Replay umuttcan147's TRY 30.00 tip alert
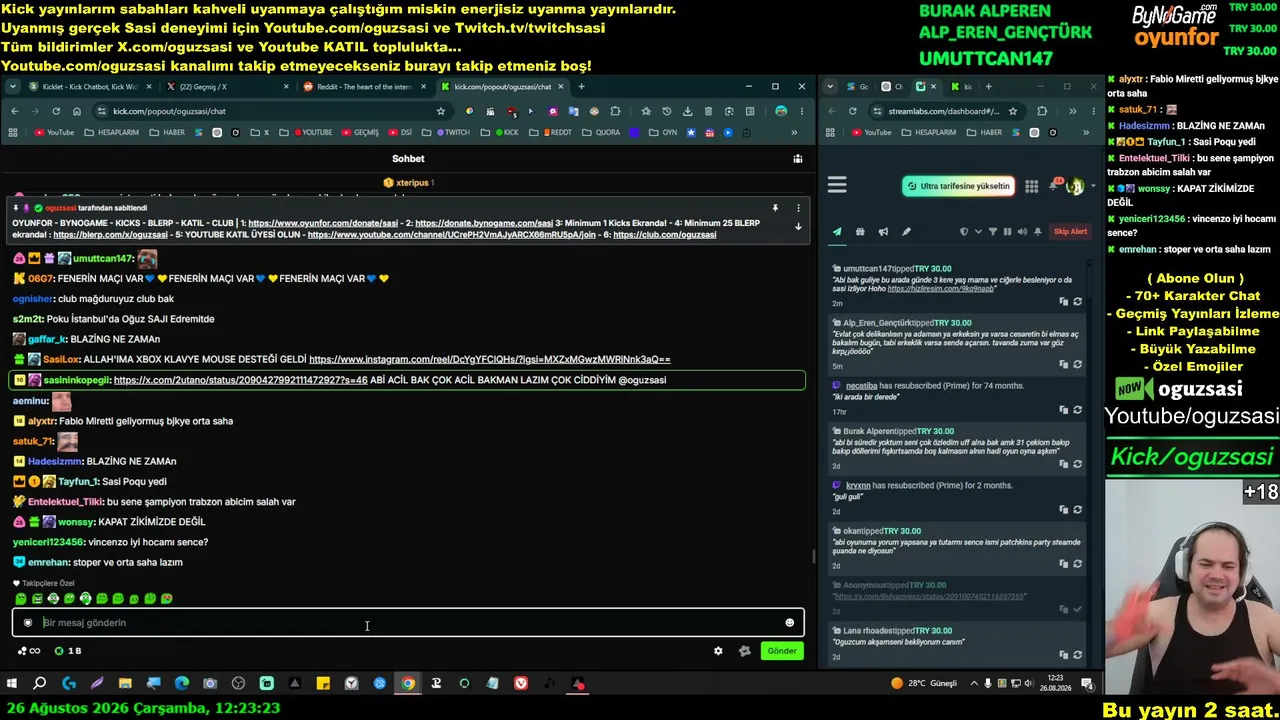1280x720 pixels. click(x=1077, y=301)
